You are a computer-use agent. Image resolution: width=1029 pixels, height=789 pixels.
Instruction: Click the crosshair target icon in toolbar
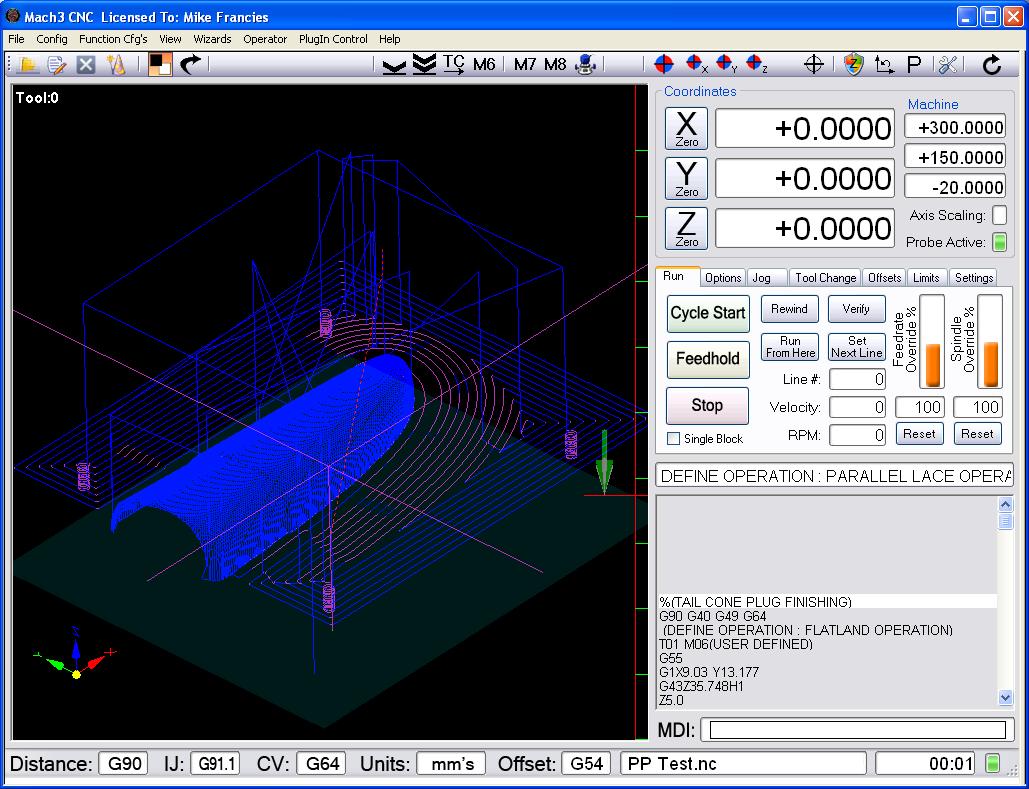tap(813, 65)
